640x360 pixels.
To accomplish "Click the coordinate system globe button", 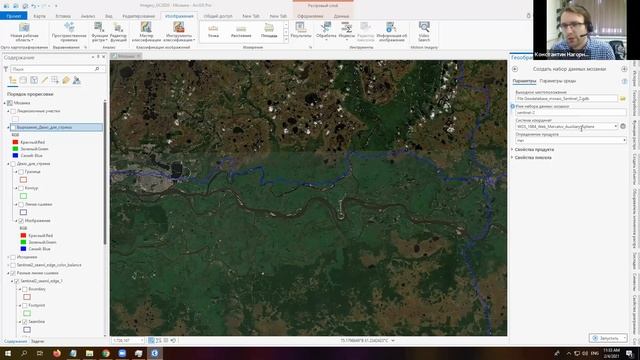I will [x=623, y=126].
